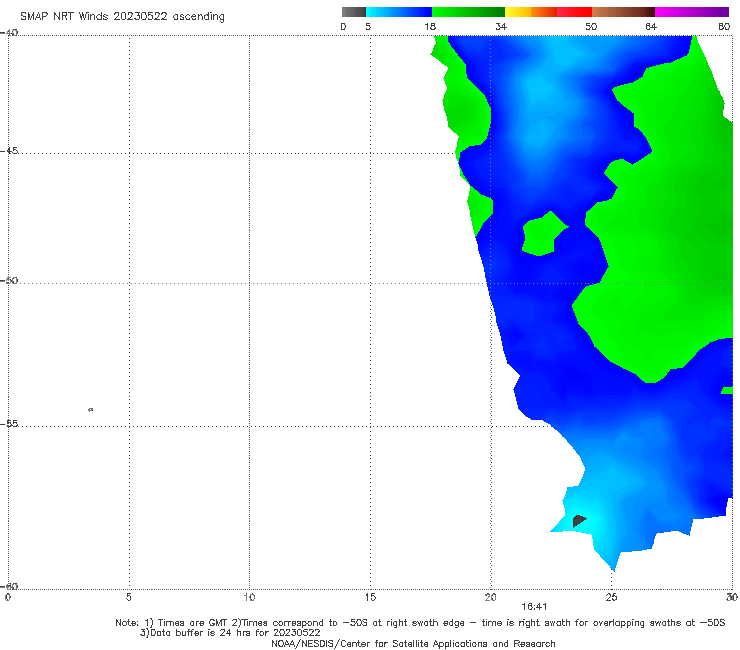Click the color bar label 50
The width and height of the screenshot is (740, 650).
pos(591,27)
